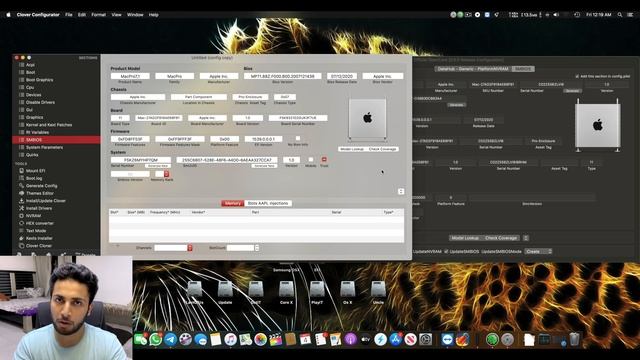Click the Boot.log tool icon

pyautogui.click(x=21, y=178)
